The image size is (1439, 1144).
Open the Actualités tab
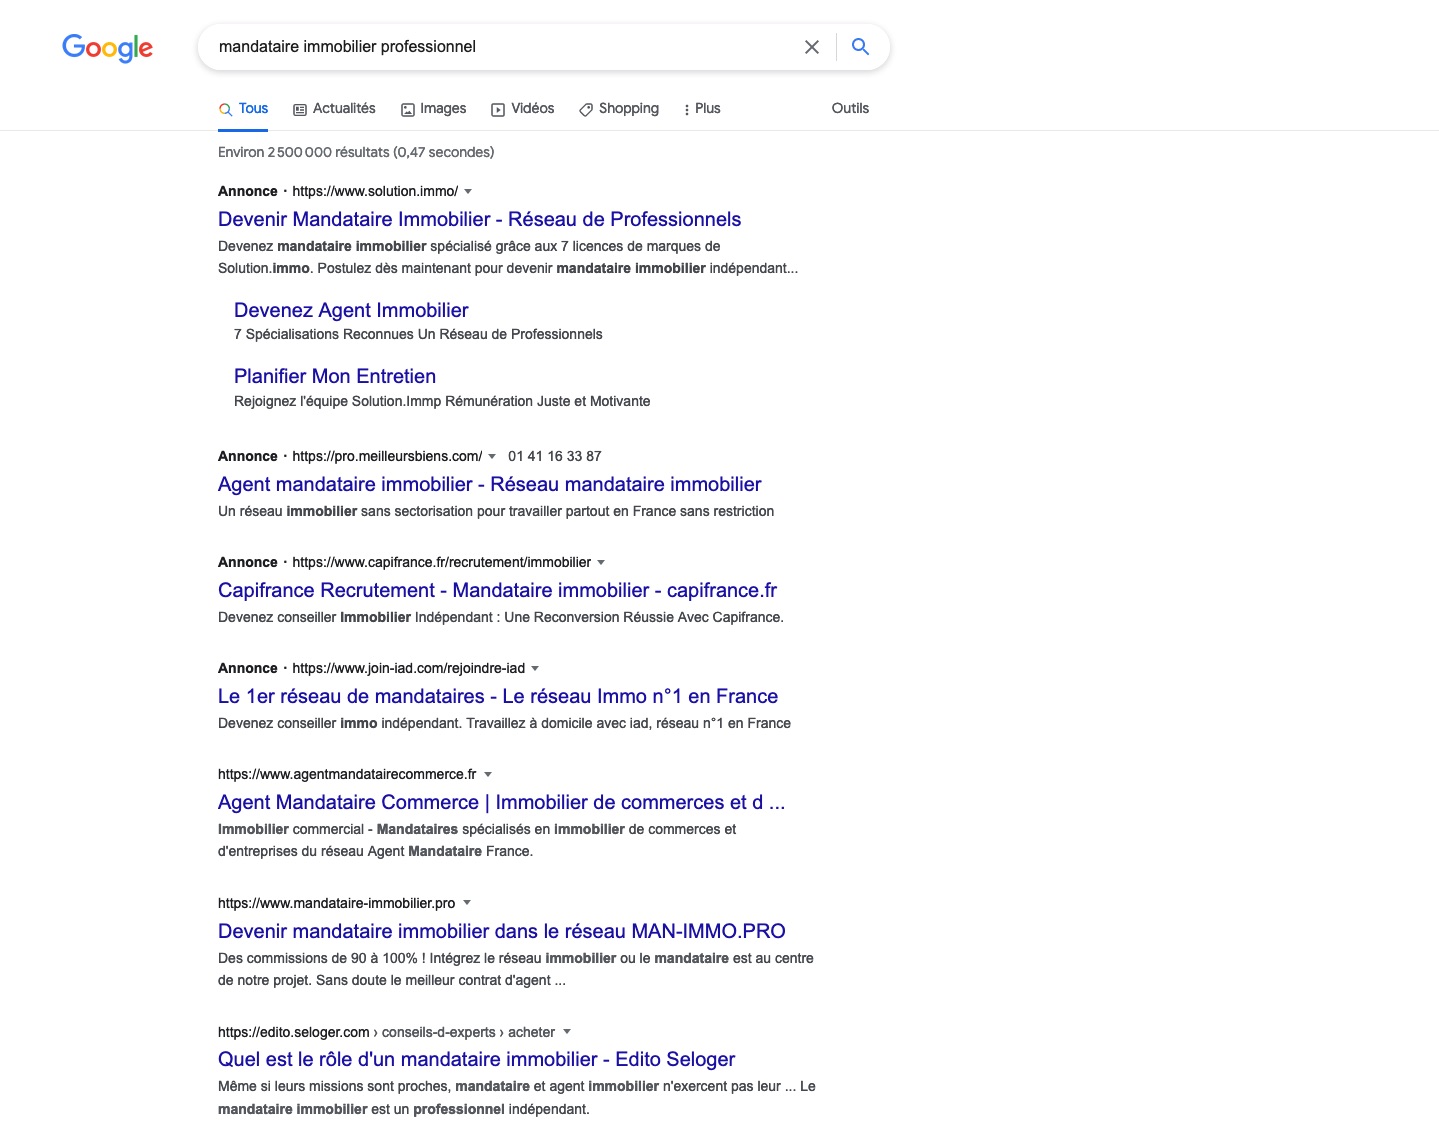coord(334,109)
